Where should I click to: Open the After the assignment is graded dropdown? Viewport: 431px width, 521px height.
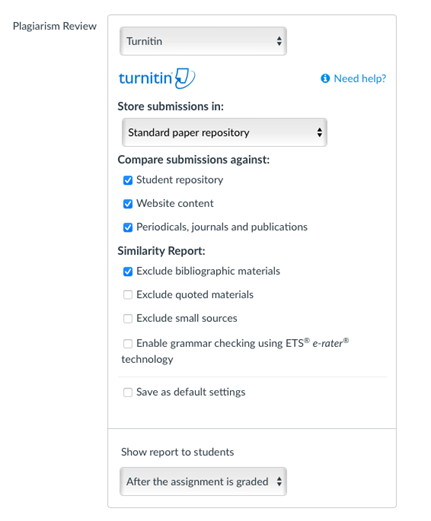(x=203, y=481)
